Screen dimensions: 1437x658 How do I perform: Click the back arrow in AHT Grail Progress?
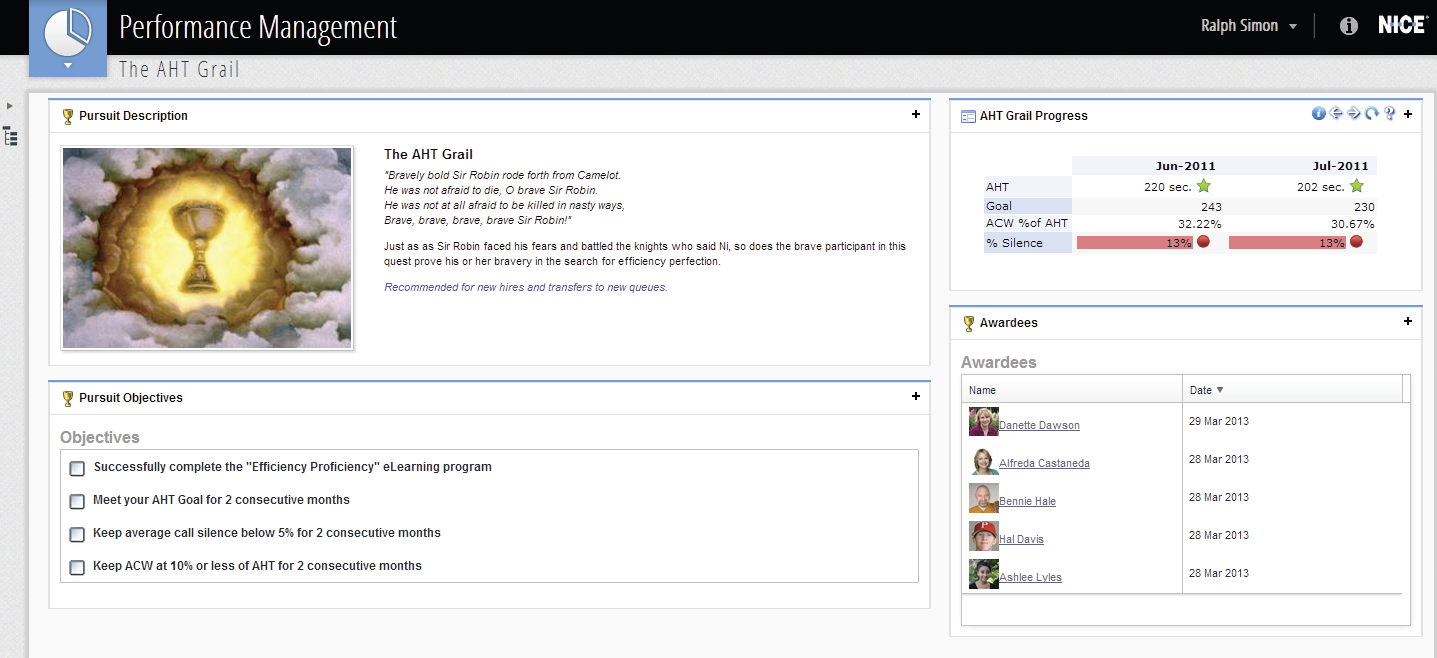[1336, 114]
